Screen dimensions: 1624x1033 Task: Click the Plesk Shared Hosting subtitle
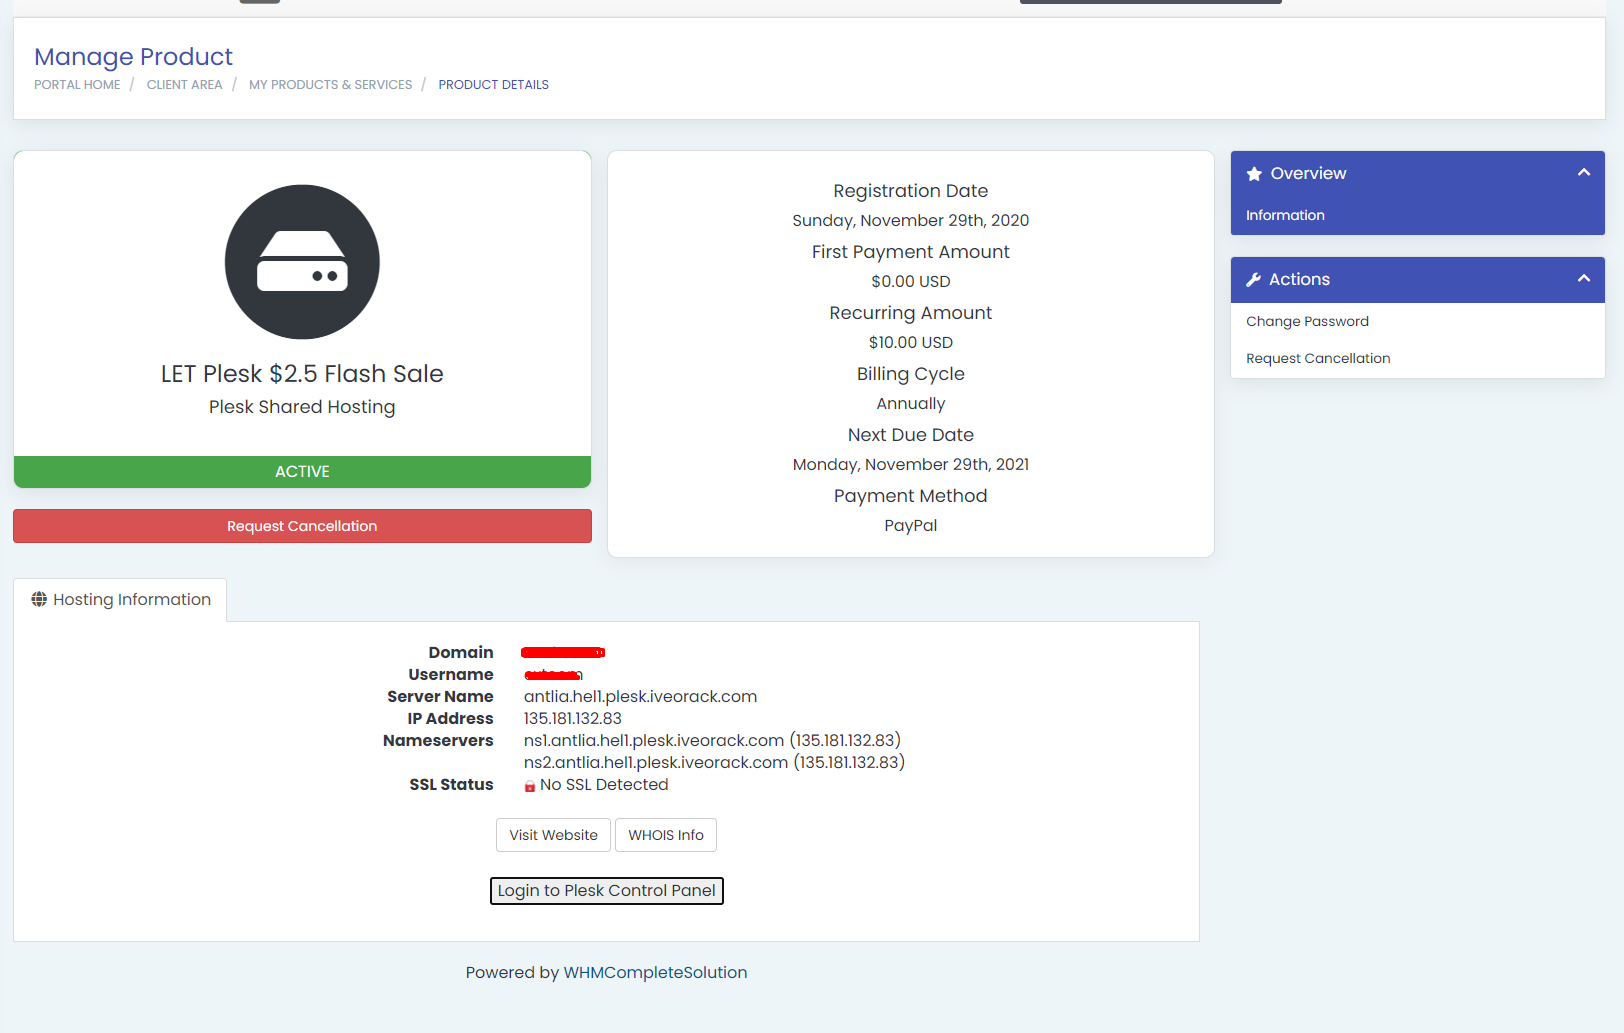point(302,407)
